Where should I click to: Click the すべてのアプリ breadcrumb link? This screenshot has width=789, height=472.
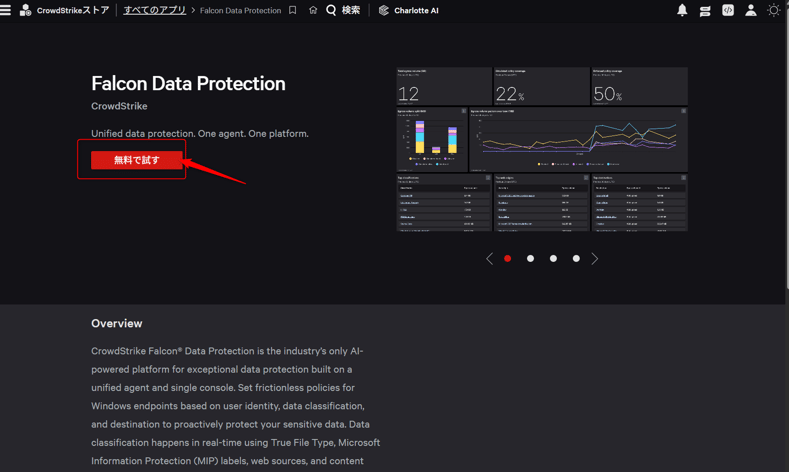(154, 10)
